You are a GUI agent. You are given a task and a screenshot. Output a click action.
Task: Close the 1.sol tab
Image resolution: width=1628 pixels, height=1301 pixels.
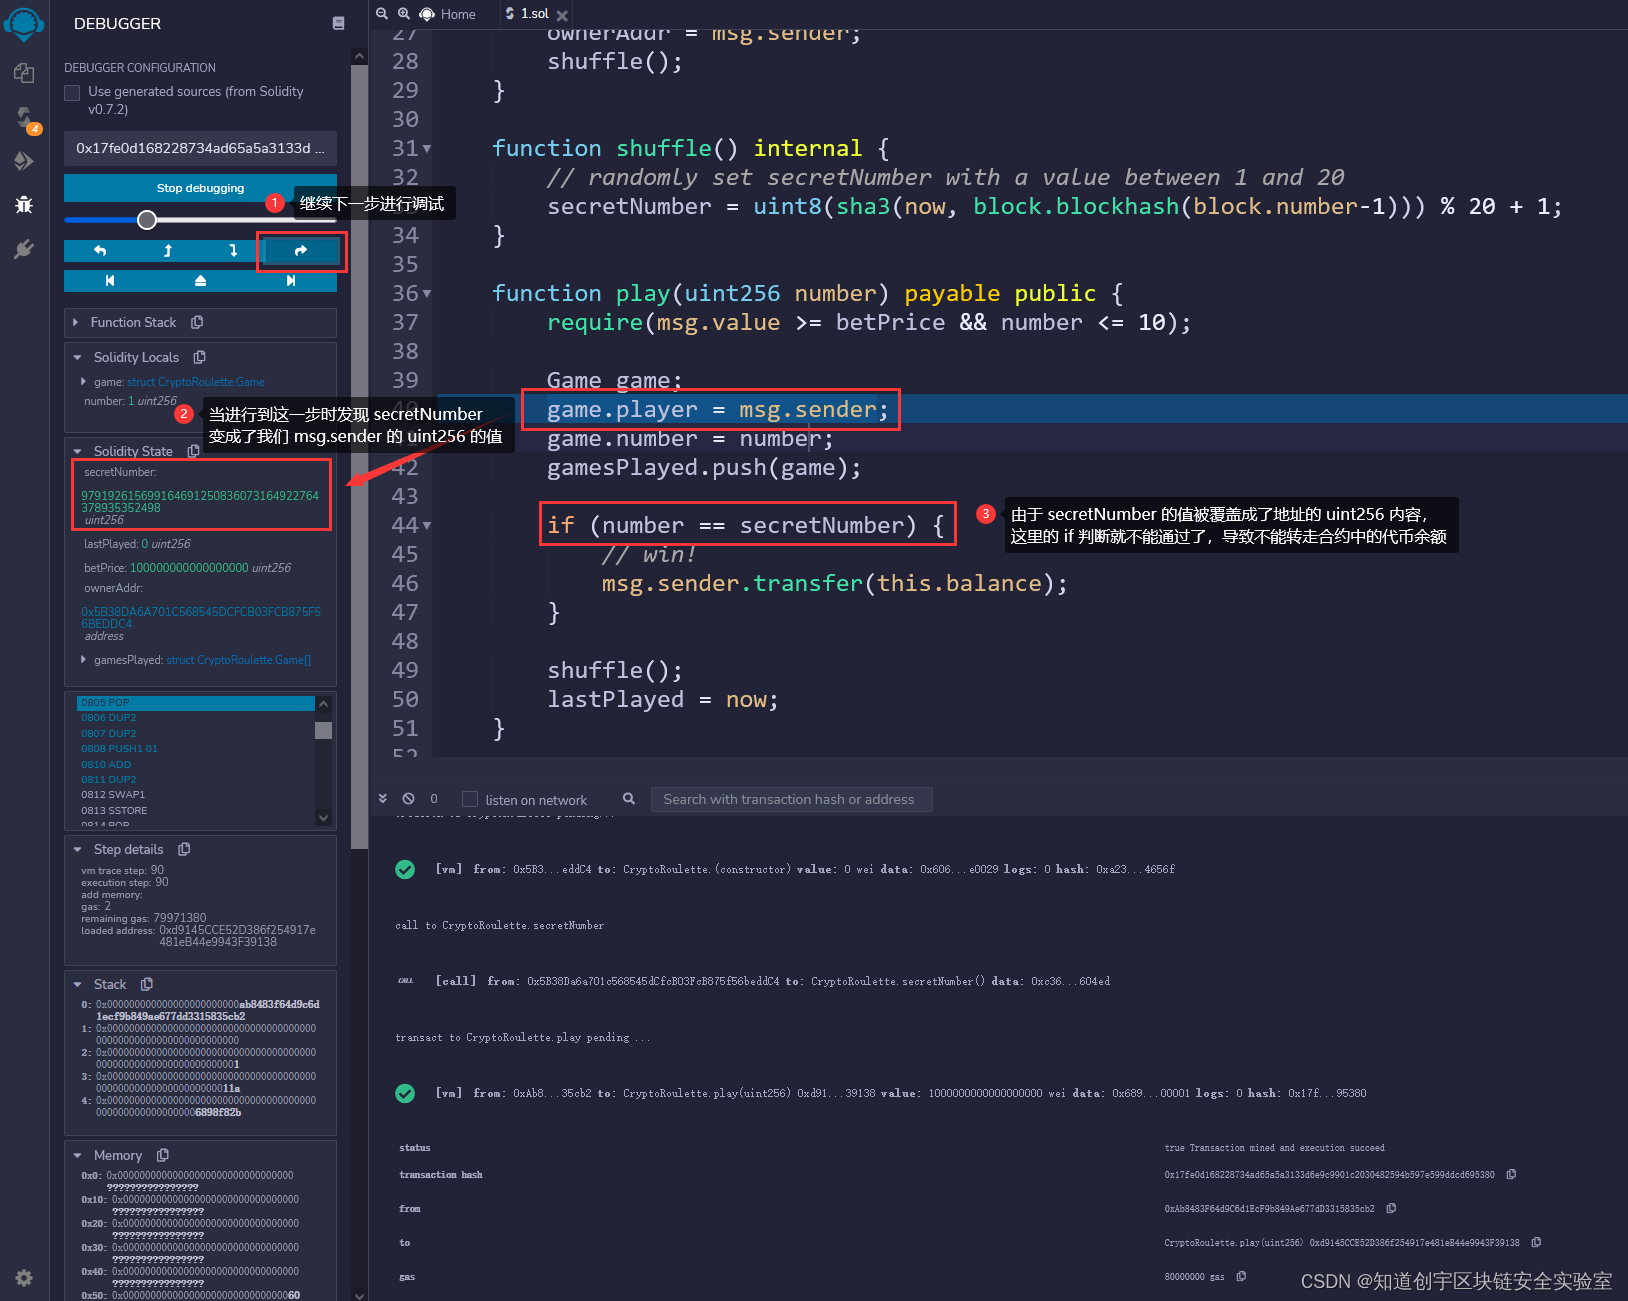[x=562, y=15]
